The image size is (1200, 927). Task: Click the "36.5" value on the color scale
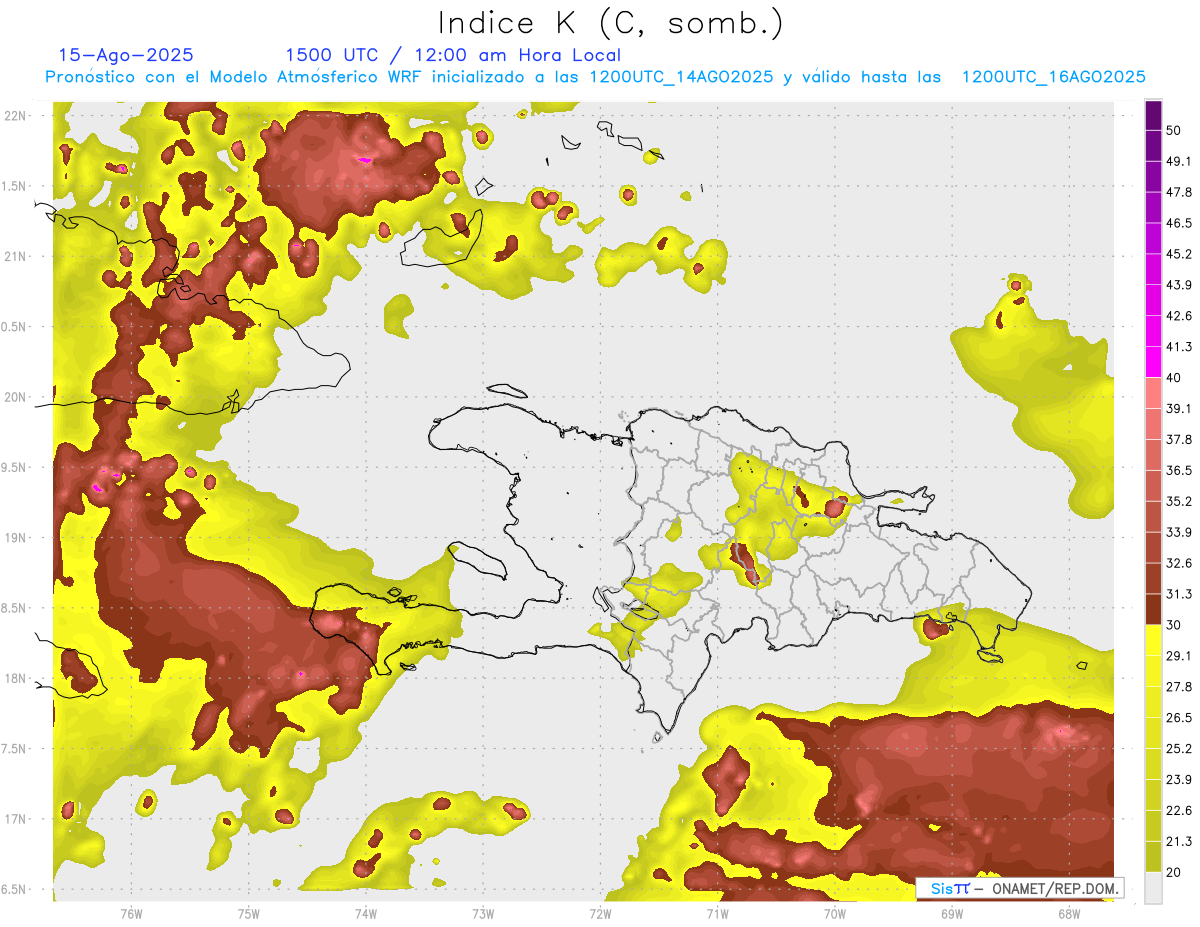(1179, 470)
